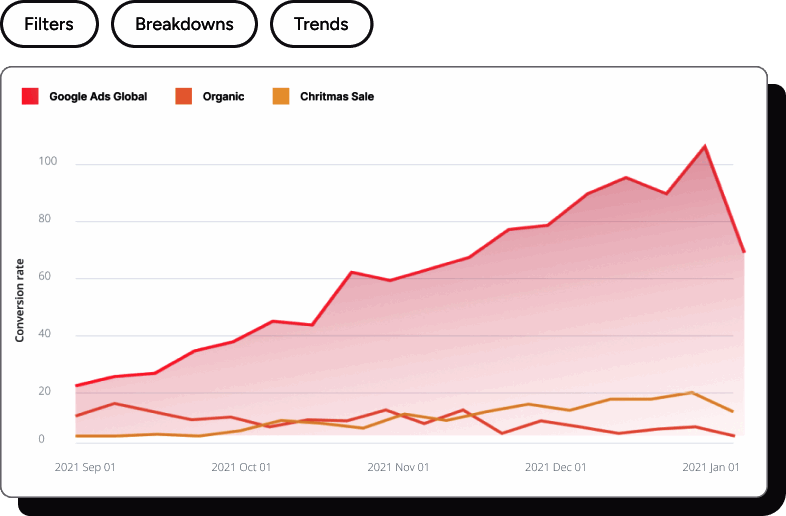
Task: Select the 2021 Nov 01 axis label
Action: point(398,467)
